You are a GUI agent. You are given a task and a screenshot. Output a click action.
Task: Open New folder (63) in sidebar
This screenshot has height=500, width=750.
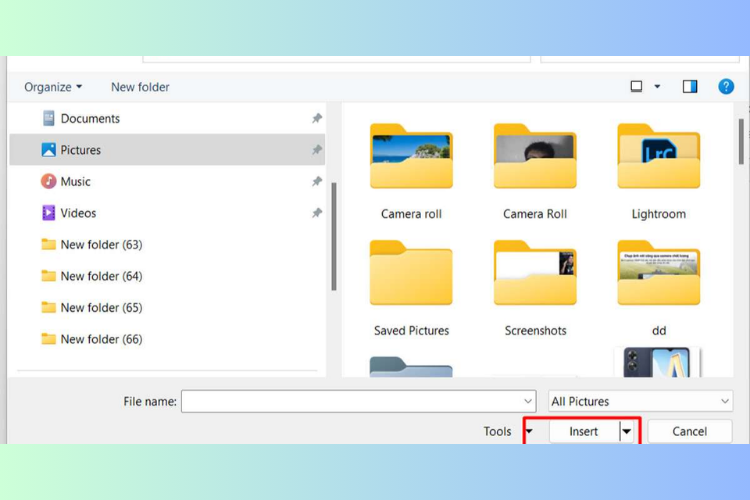pos(167,244)
